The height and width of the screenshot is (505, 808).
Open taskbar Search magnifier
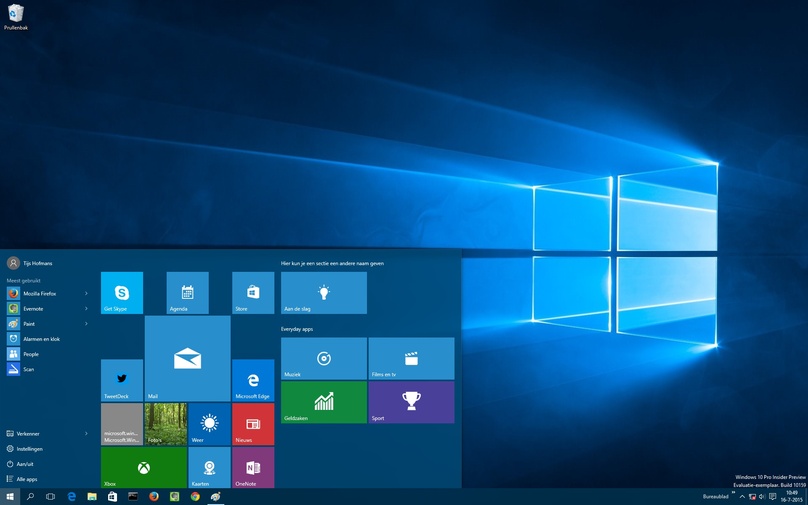[x=30, y=497]
